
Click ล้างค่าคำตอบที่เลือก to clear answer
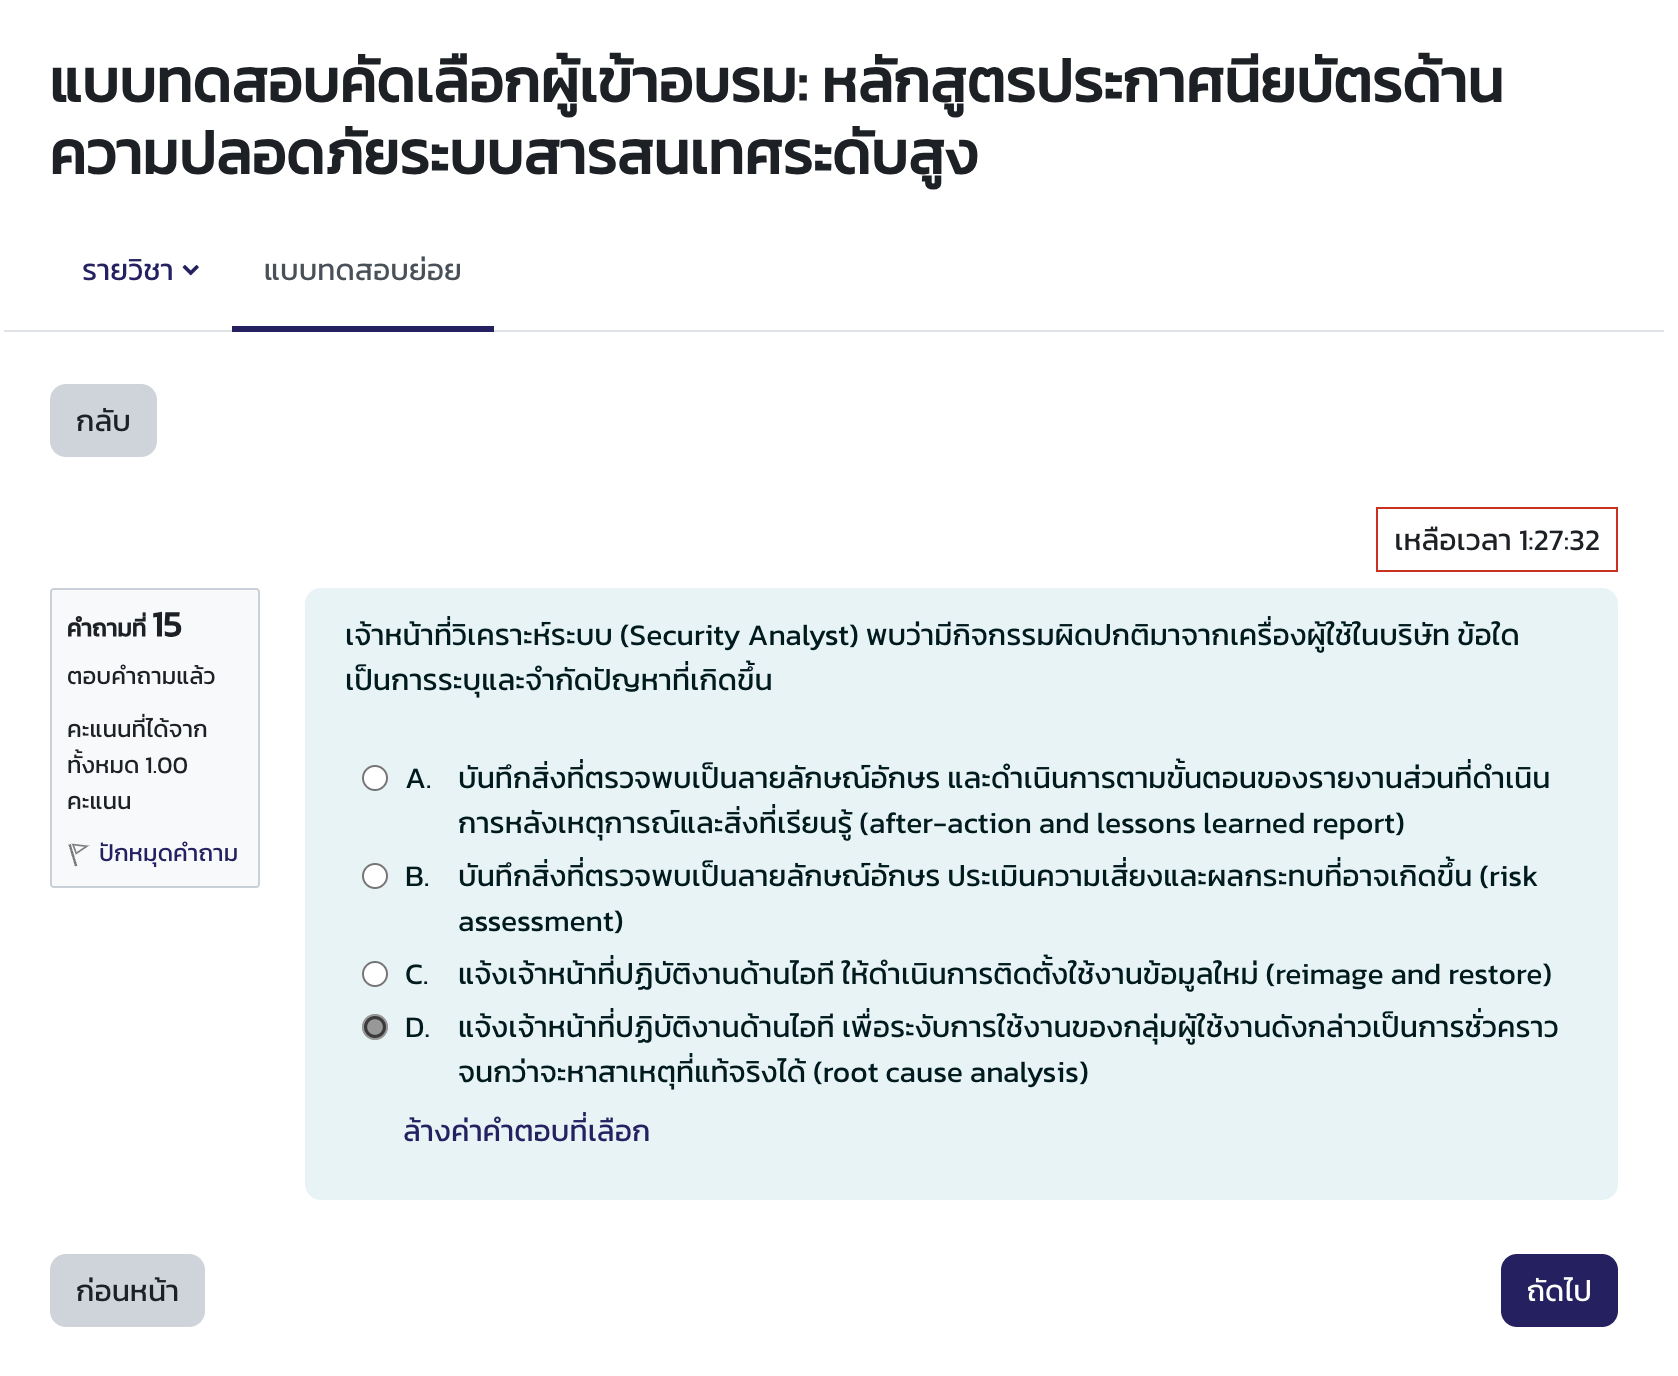click(527, 1132)
